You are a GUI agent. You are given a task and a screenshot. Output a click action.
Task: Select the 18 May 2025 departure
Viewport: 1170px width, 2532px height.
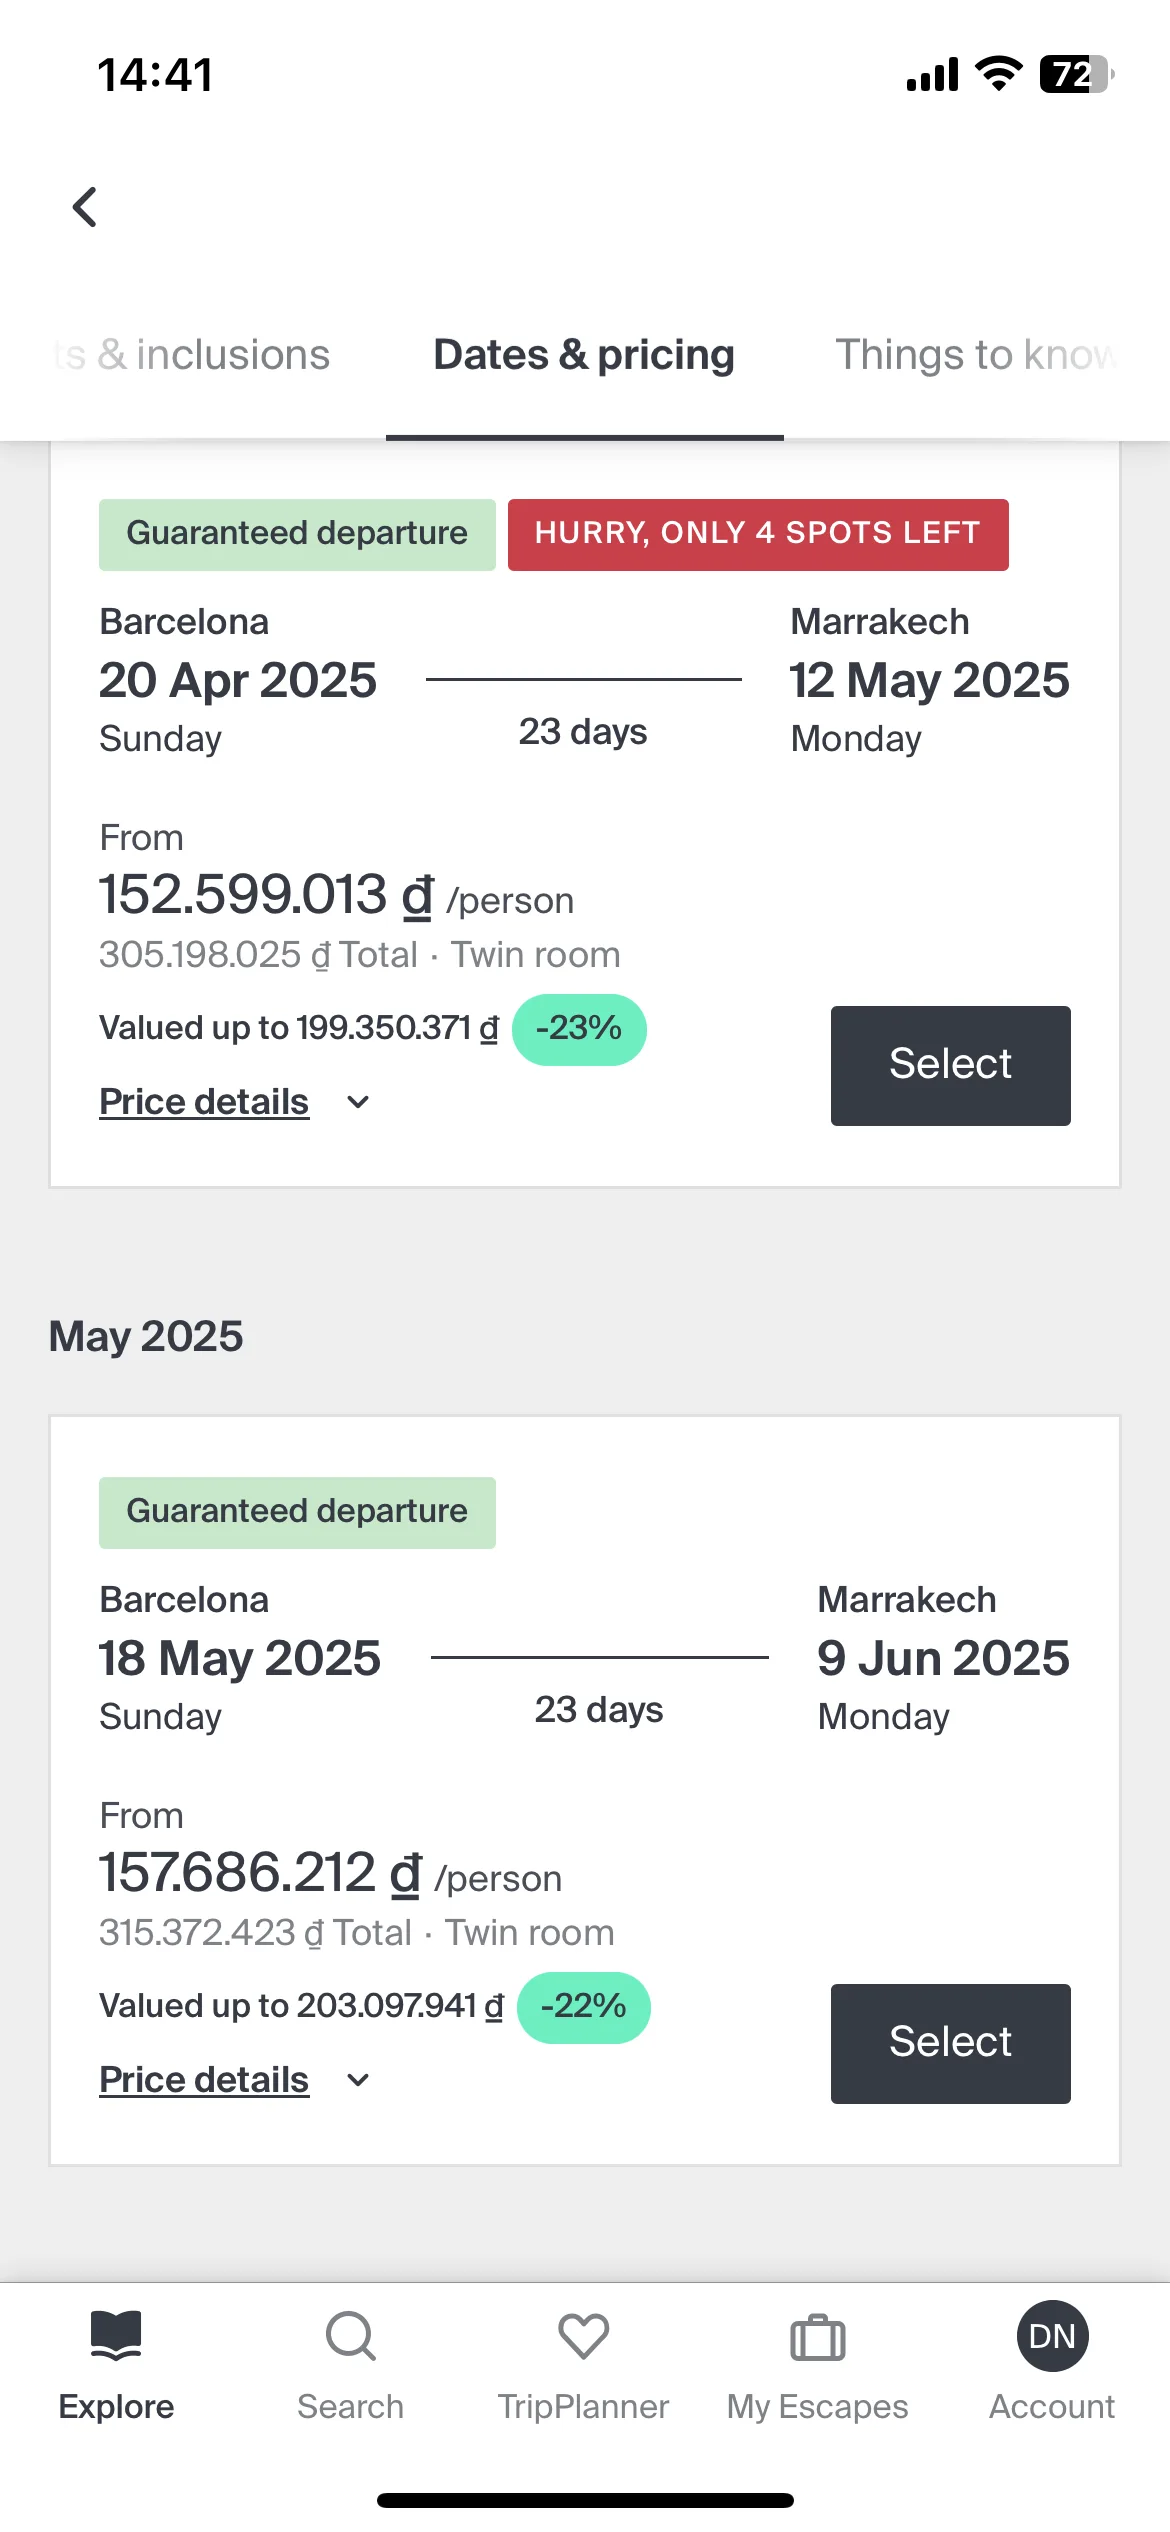[x=950, y=2043]
